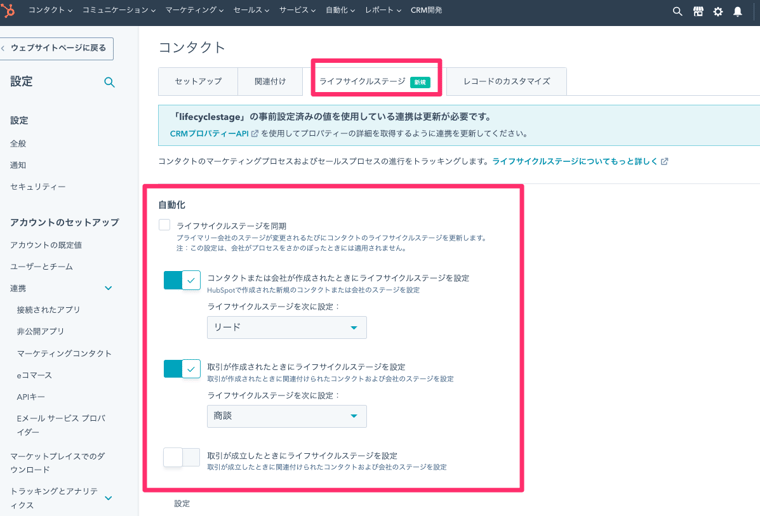
Task: Open the リード lifecycle stage dropdown
Action: coord(286,328)
